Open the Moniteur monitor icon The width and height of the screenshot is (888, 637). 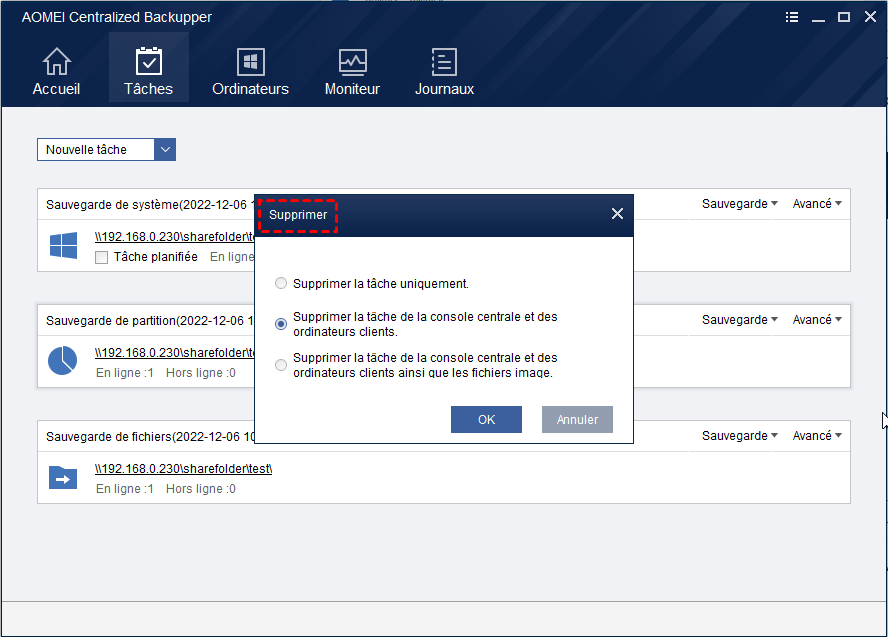tap(352, 62)
